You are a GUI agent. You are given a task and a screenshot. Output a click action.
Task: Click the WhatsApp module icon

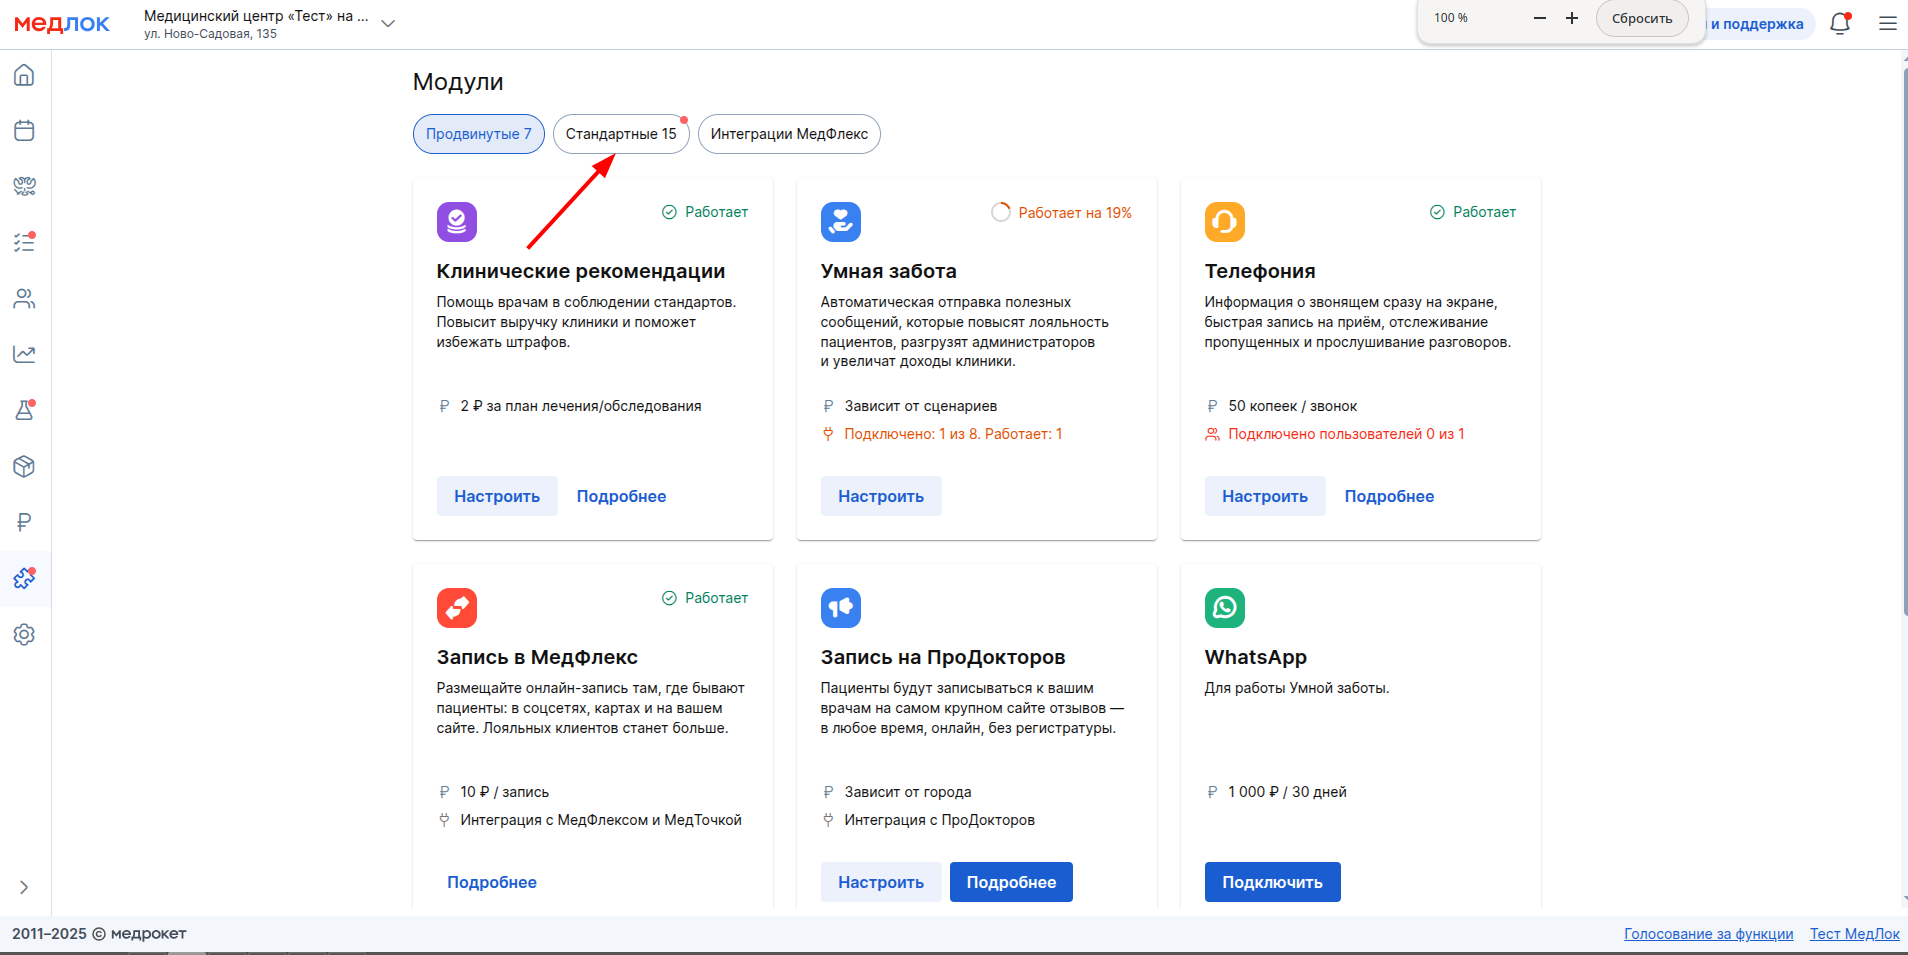[1225, 608]
